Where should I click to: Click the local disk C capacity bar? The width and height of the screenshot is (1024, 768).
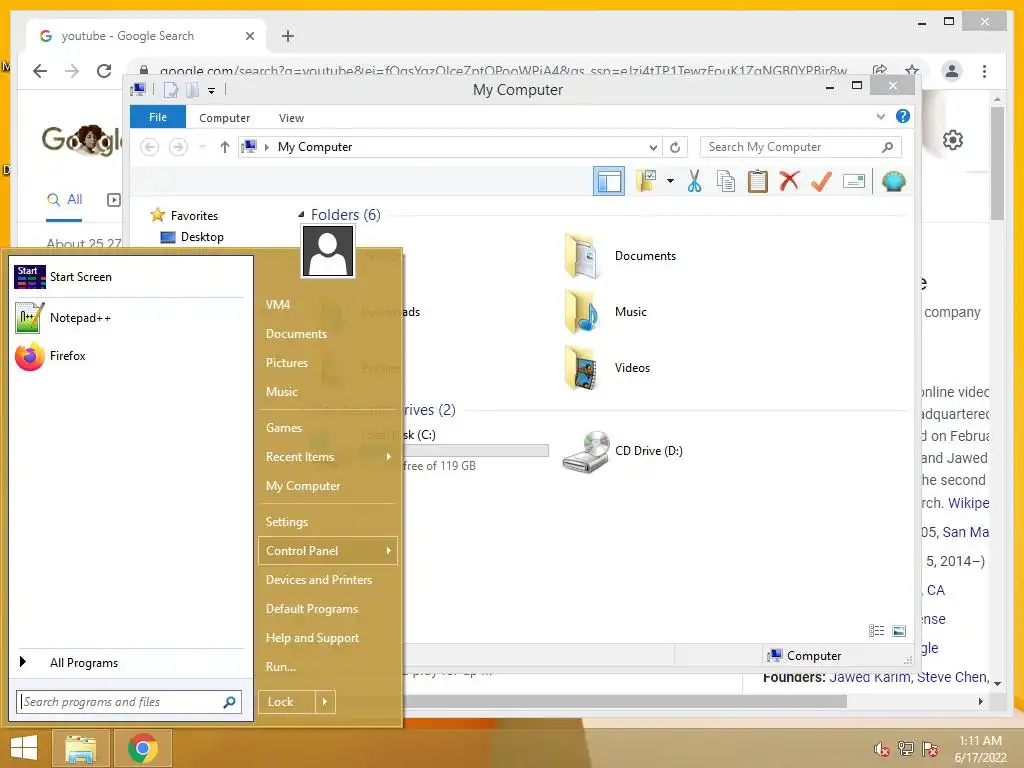coord(475,451)
